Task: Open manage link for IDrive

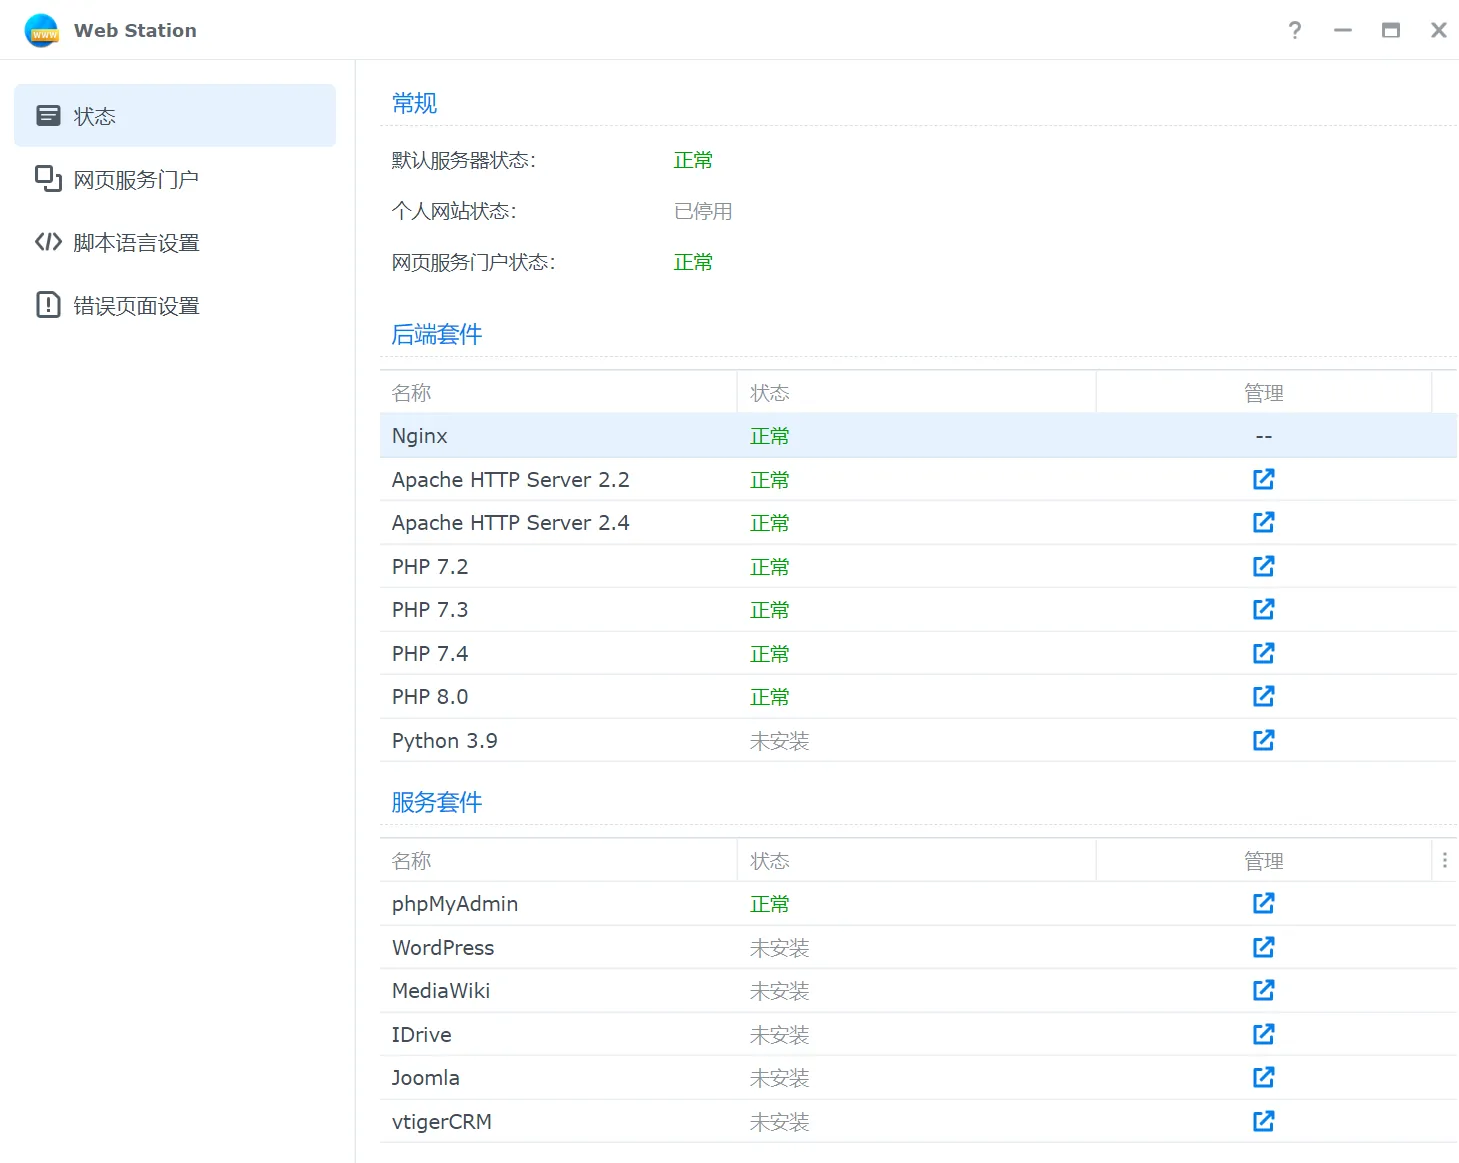Action: coord(1263,1034)
